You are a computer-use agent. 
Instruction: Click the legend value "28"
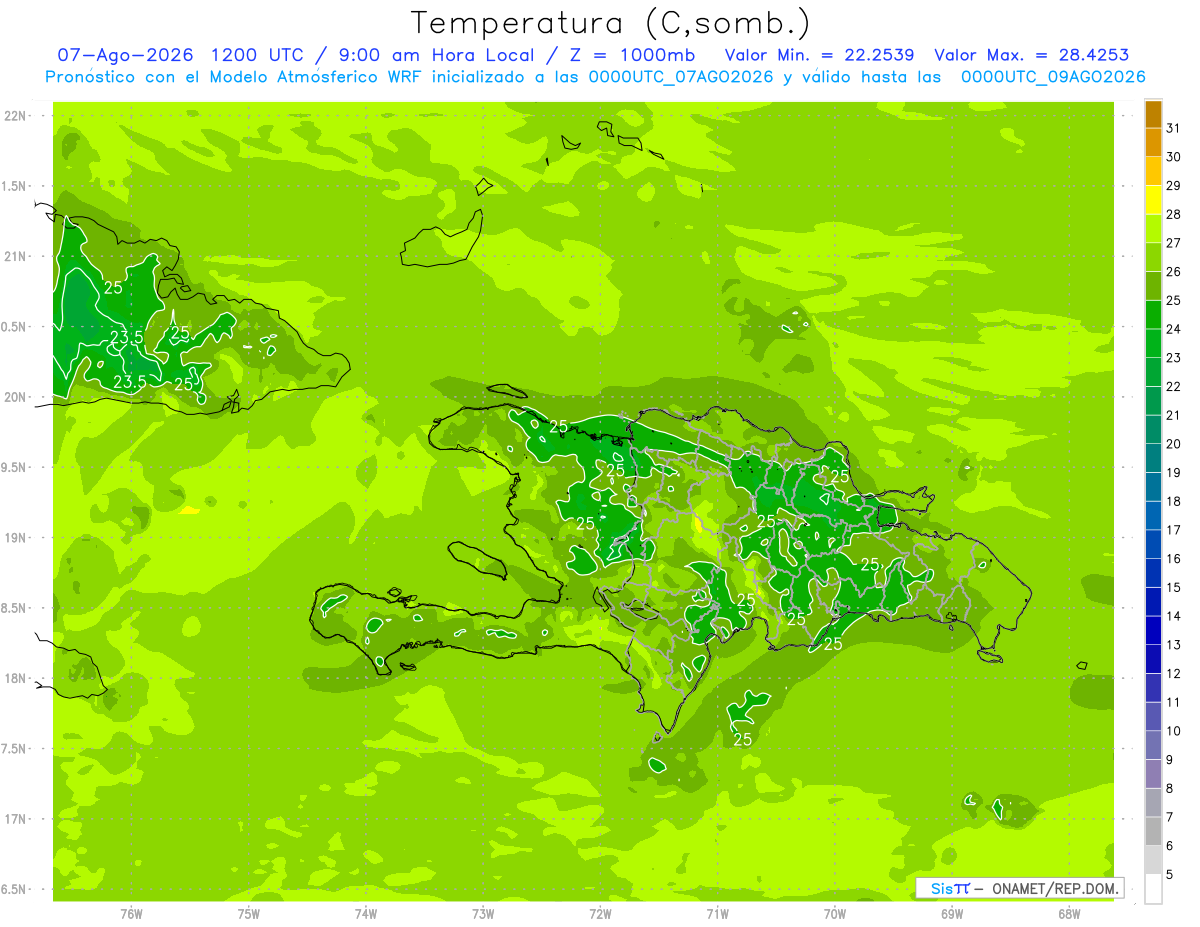(x=1174, y=214)
